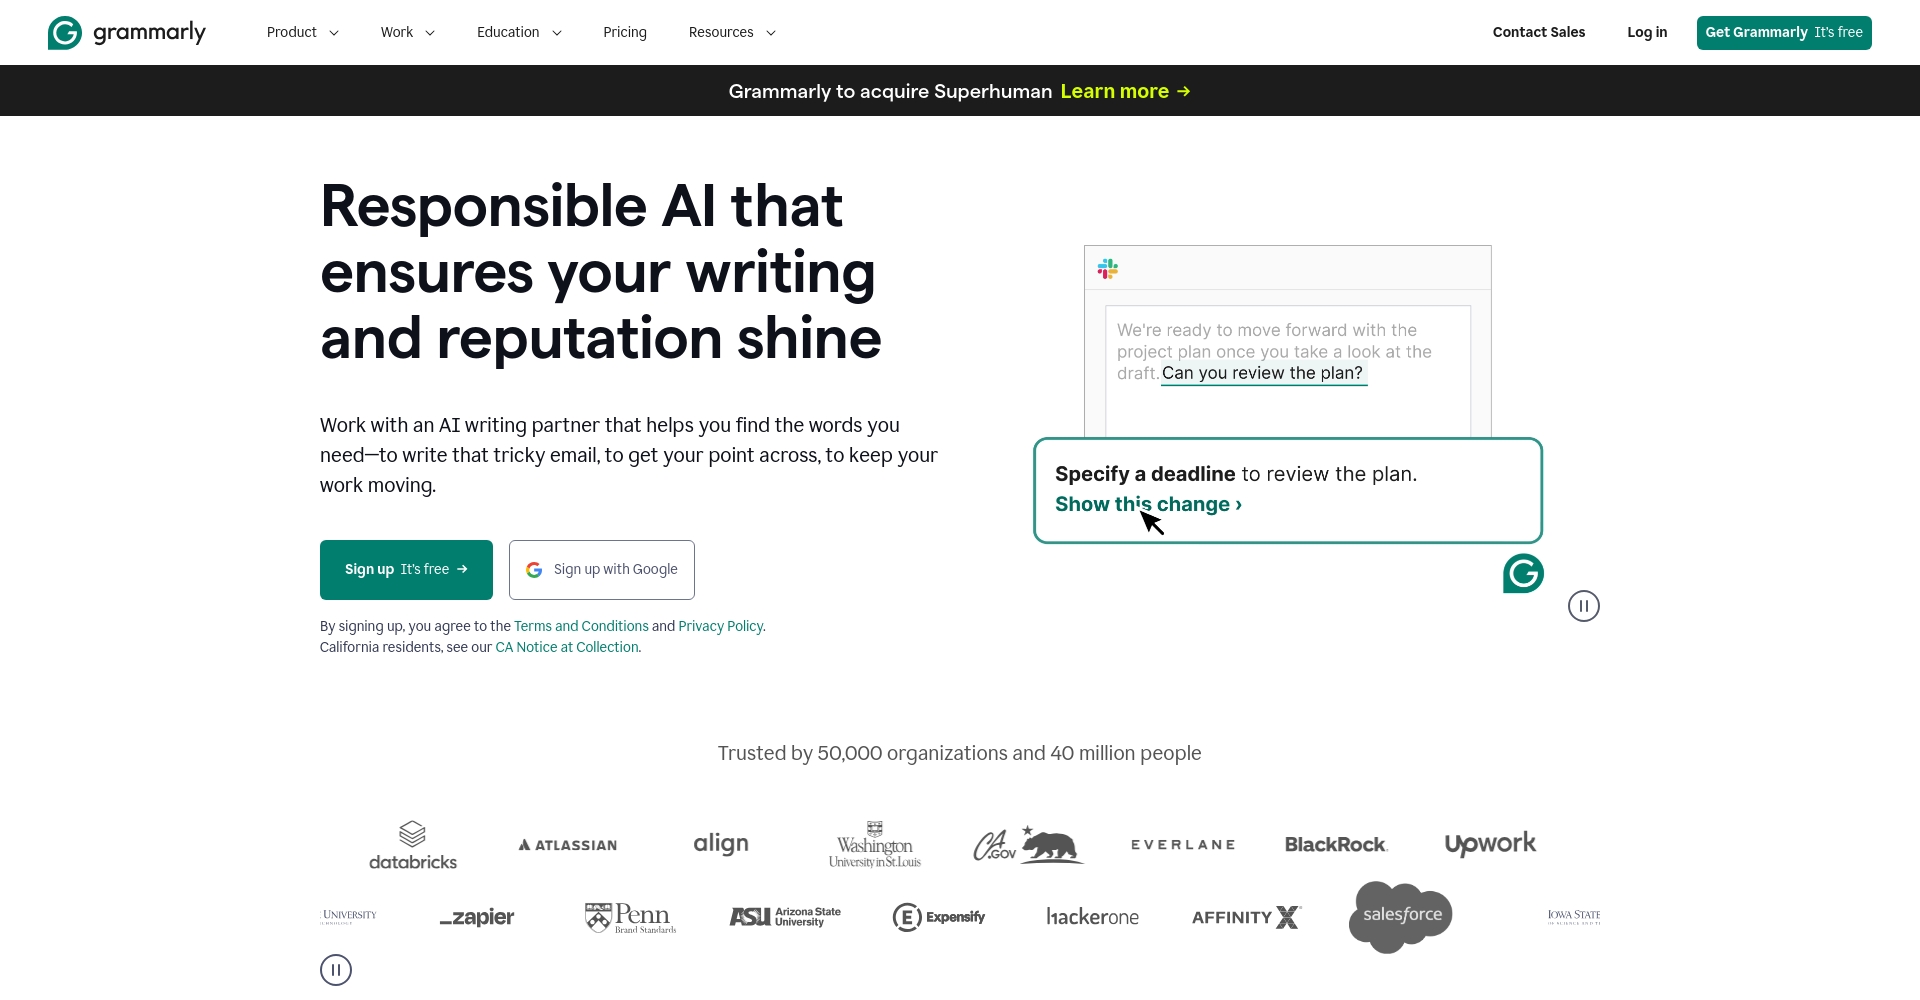
Task: Click the align logo
Action: [721, 844]
